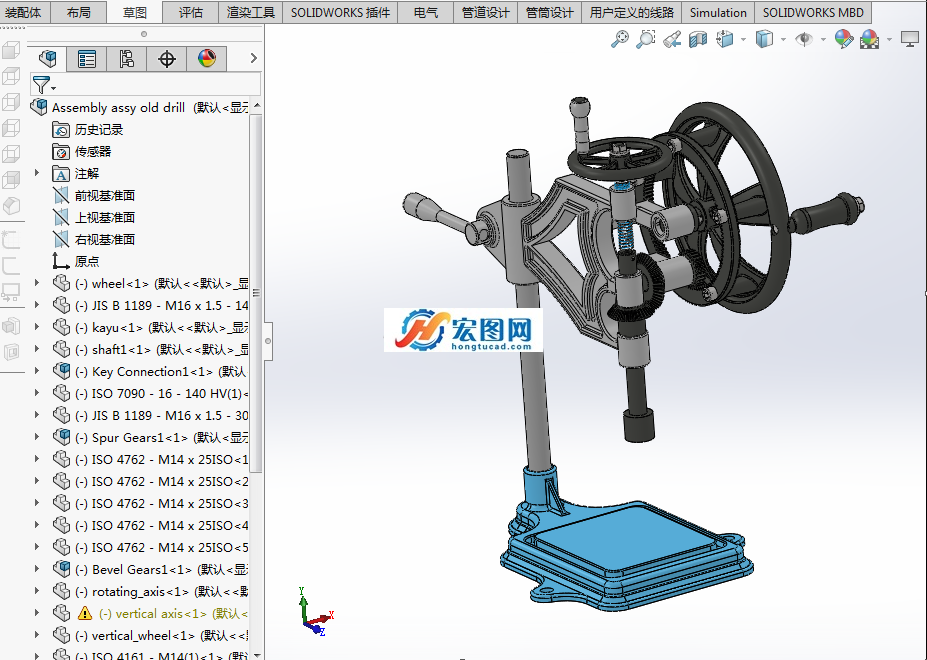
Task: Expand the Spur Gears1<1> subassembly
Action: (x=37, y=437)
